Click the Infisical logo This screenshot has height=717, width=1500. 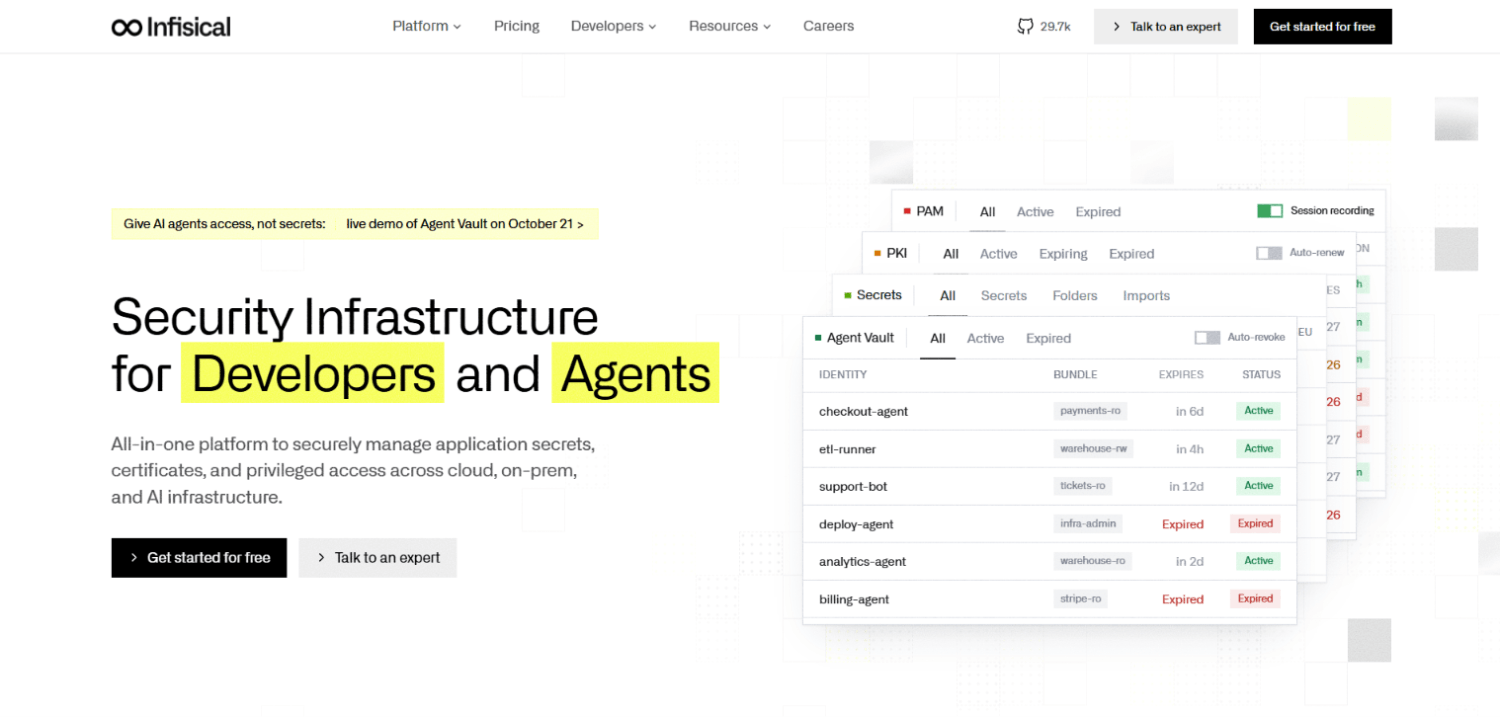tap(171, 27)
